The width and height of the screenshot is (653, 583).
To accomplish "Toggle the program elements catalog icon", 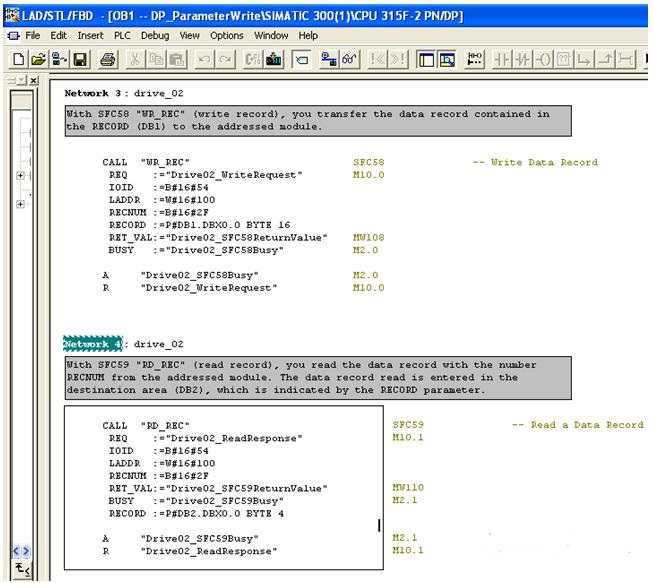I will click(302, 60).
